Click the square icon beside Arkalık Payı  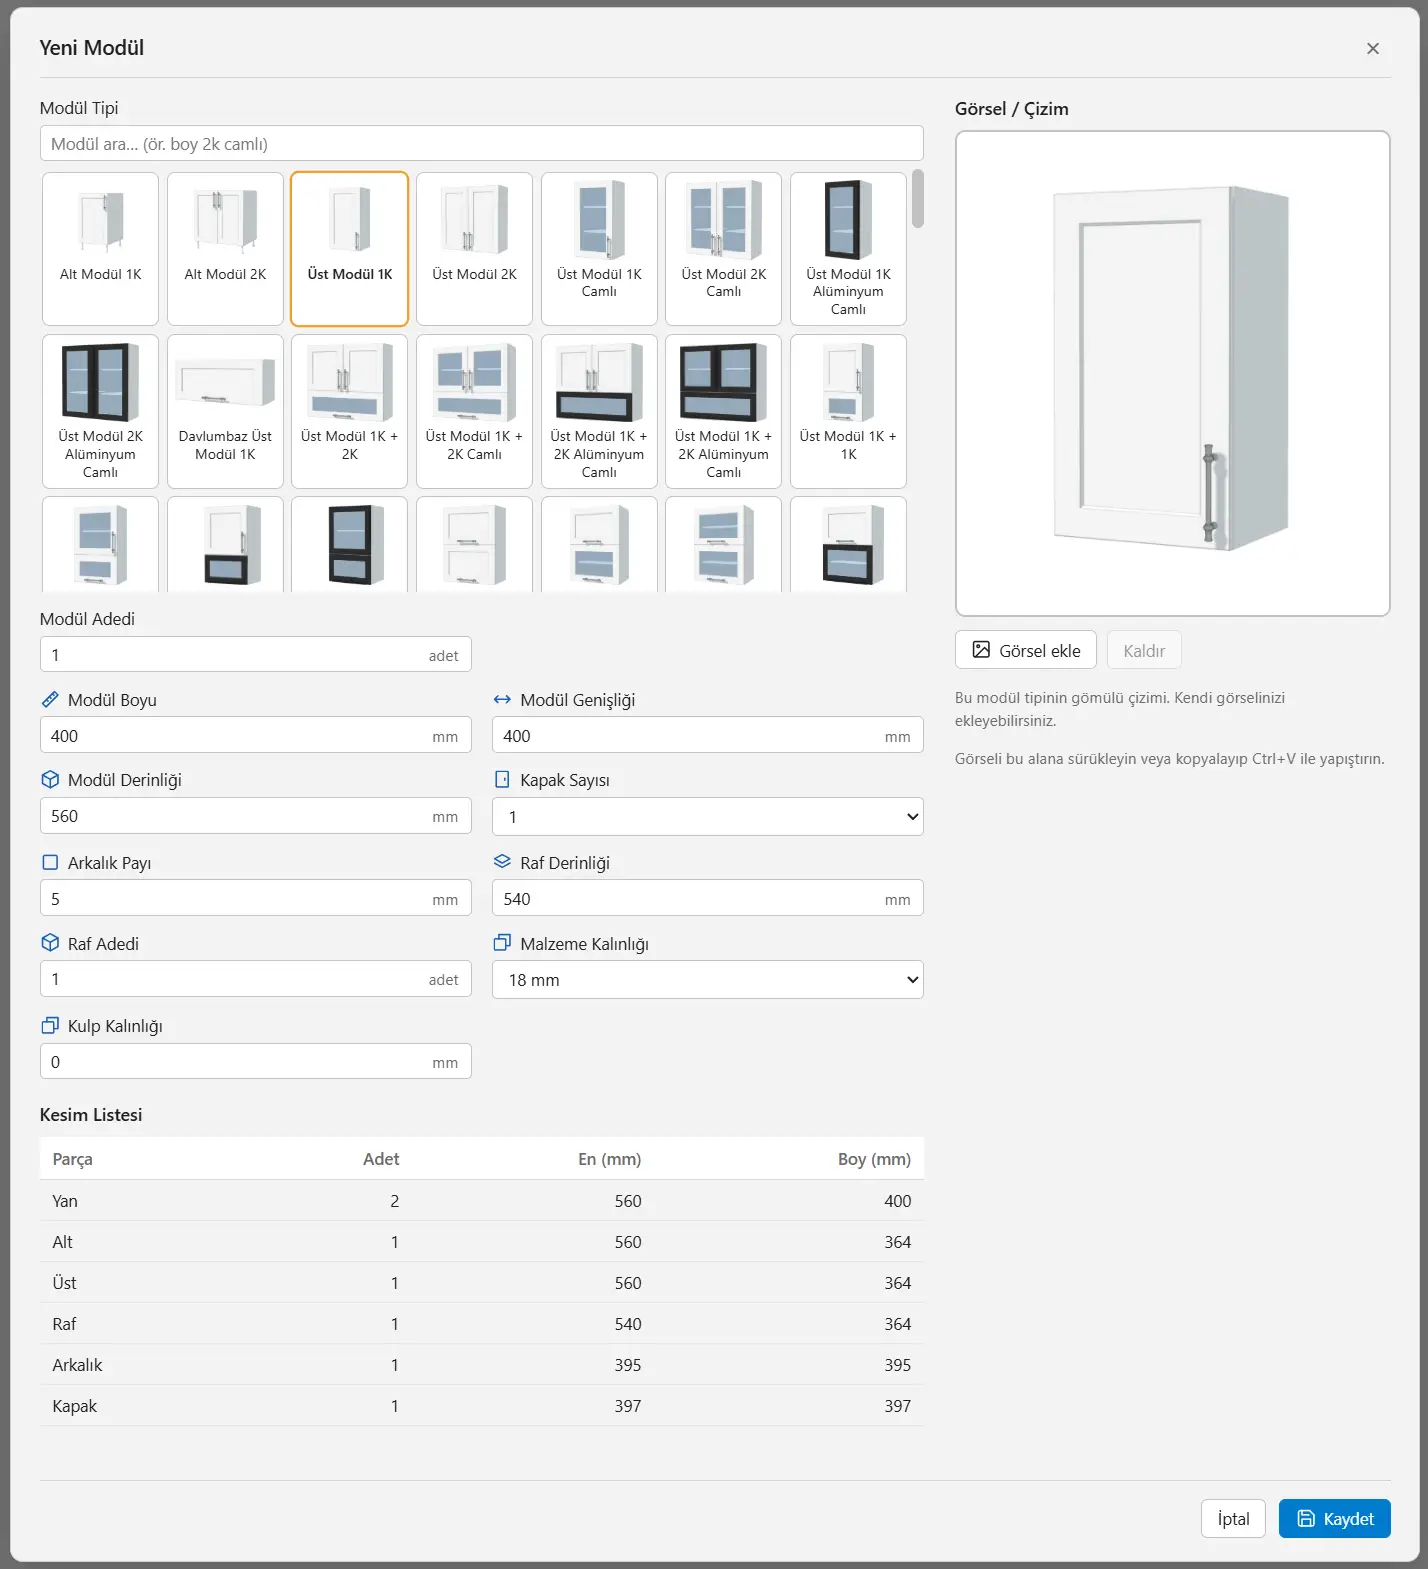click(x=50, y=862)
